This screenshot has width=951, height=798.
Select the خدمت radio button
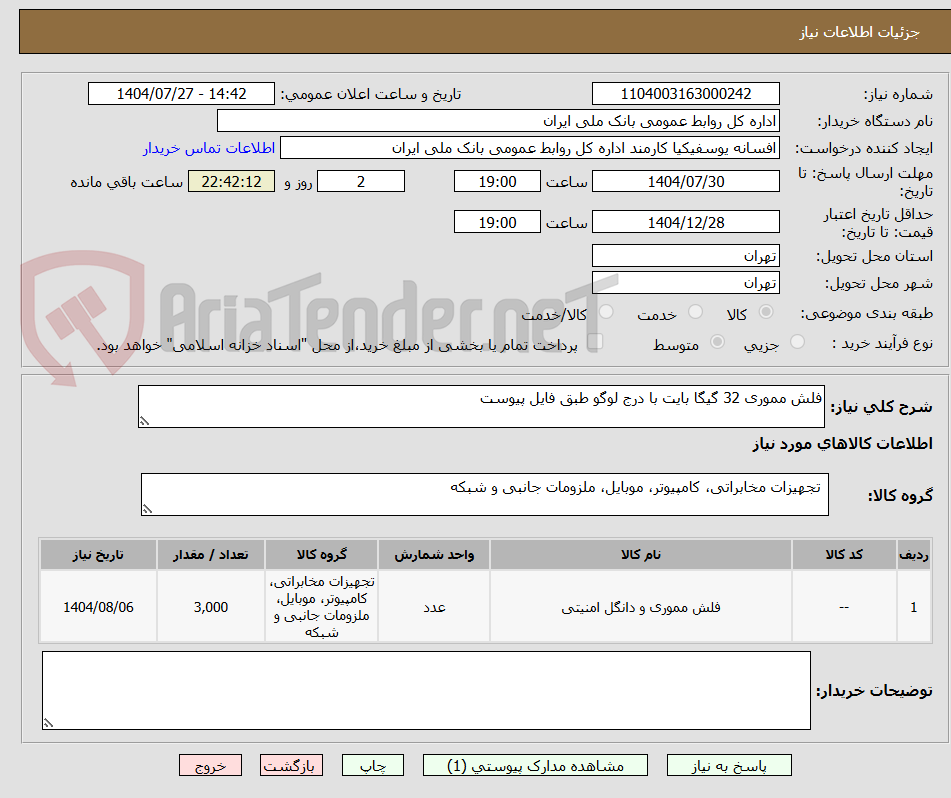pyautogui.click(x=695, y=311)
